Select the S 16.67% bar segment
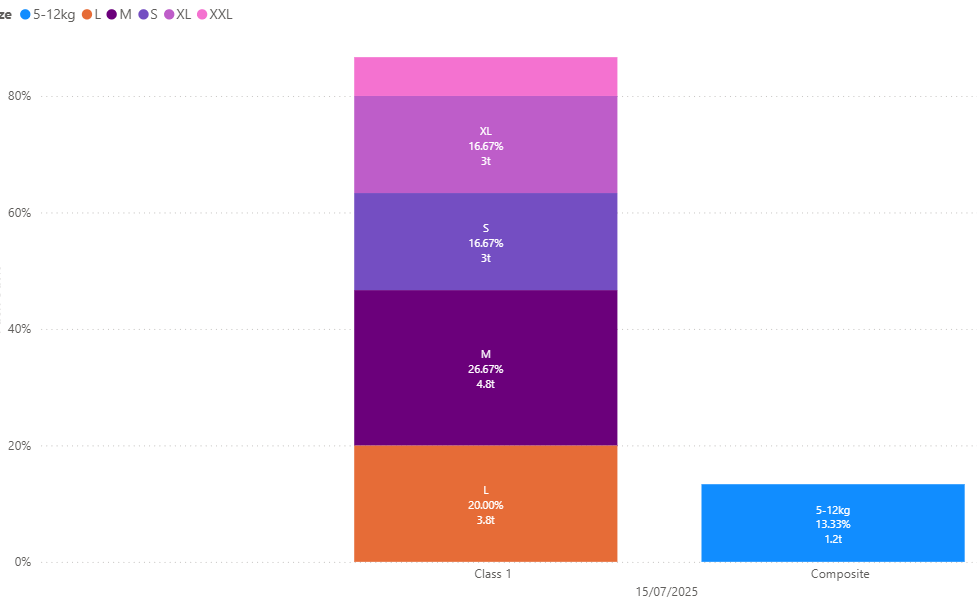This screenshot has height=598, width=977. (485, 242)
